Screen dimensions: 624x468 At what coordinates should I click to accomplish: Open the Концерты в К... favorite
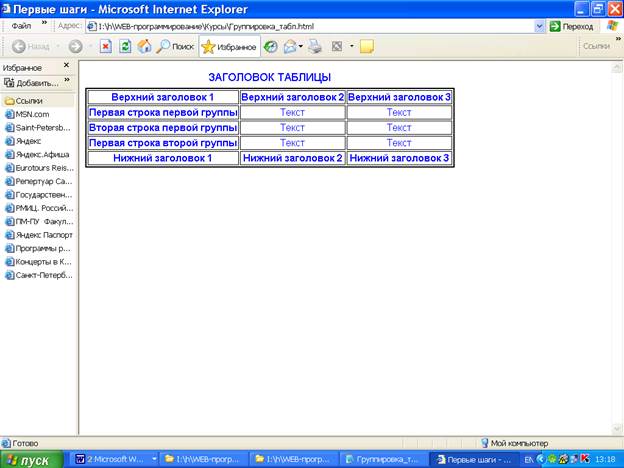click(38, 262)
